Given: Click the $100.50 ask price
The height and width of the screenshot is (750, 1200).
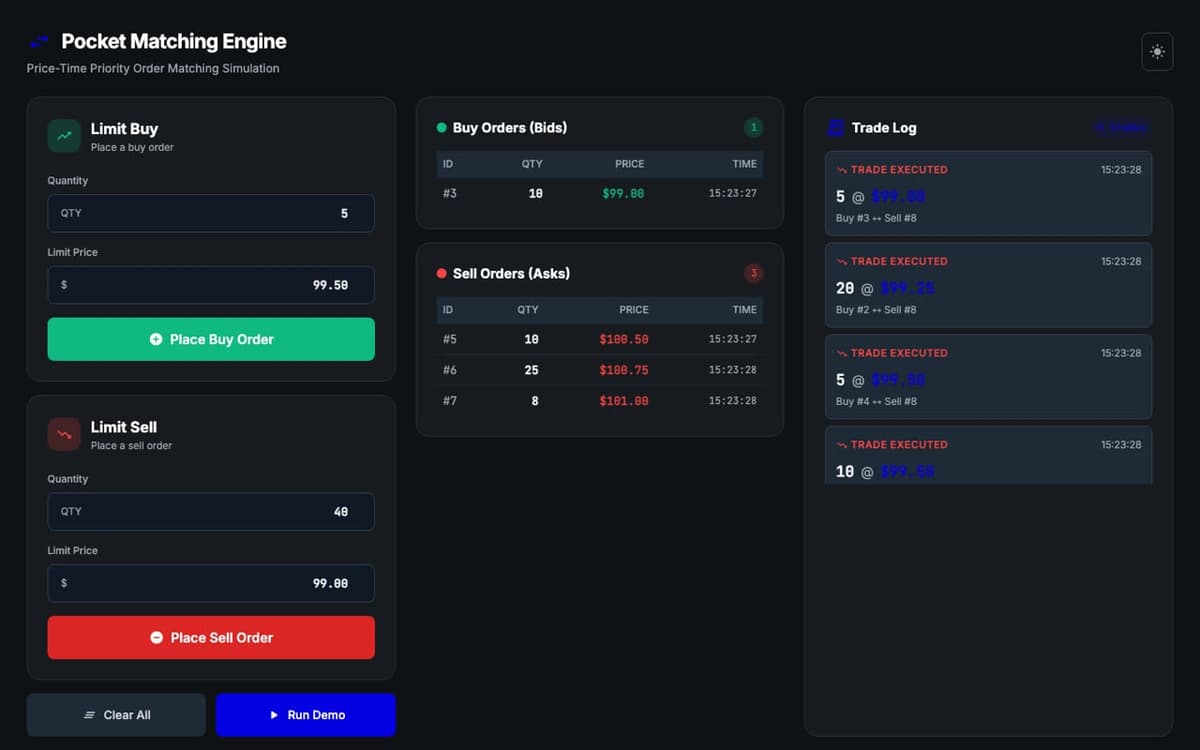Looking at the screenshot, I should point(624,340).
